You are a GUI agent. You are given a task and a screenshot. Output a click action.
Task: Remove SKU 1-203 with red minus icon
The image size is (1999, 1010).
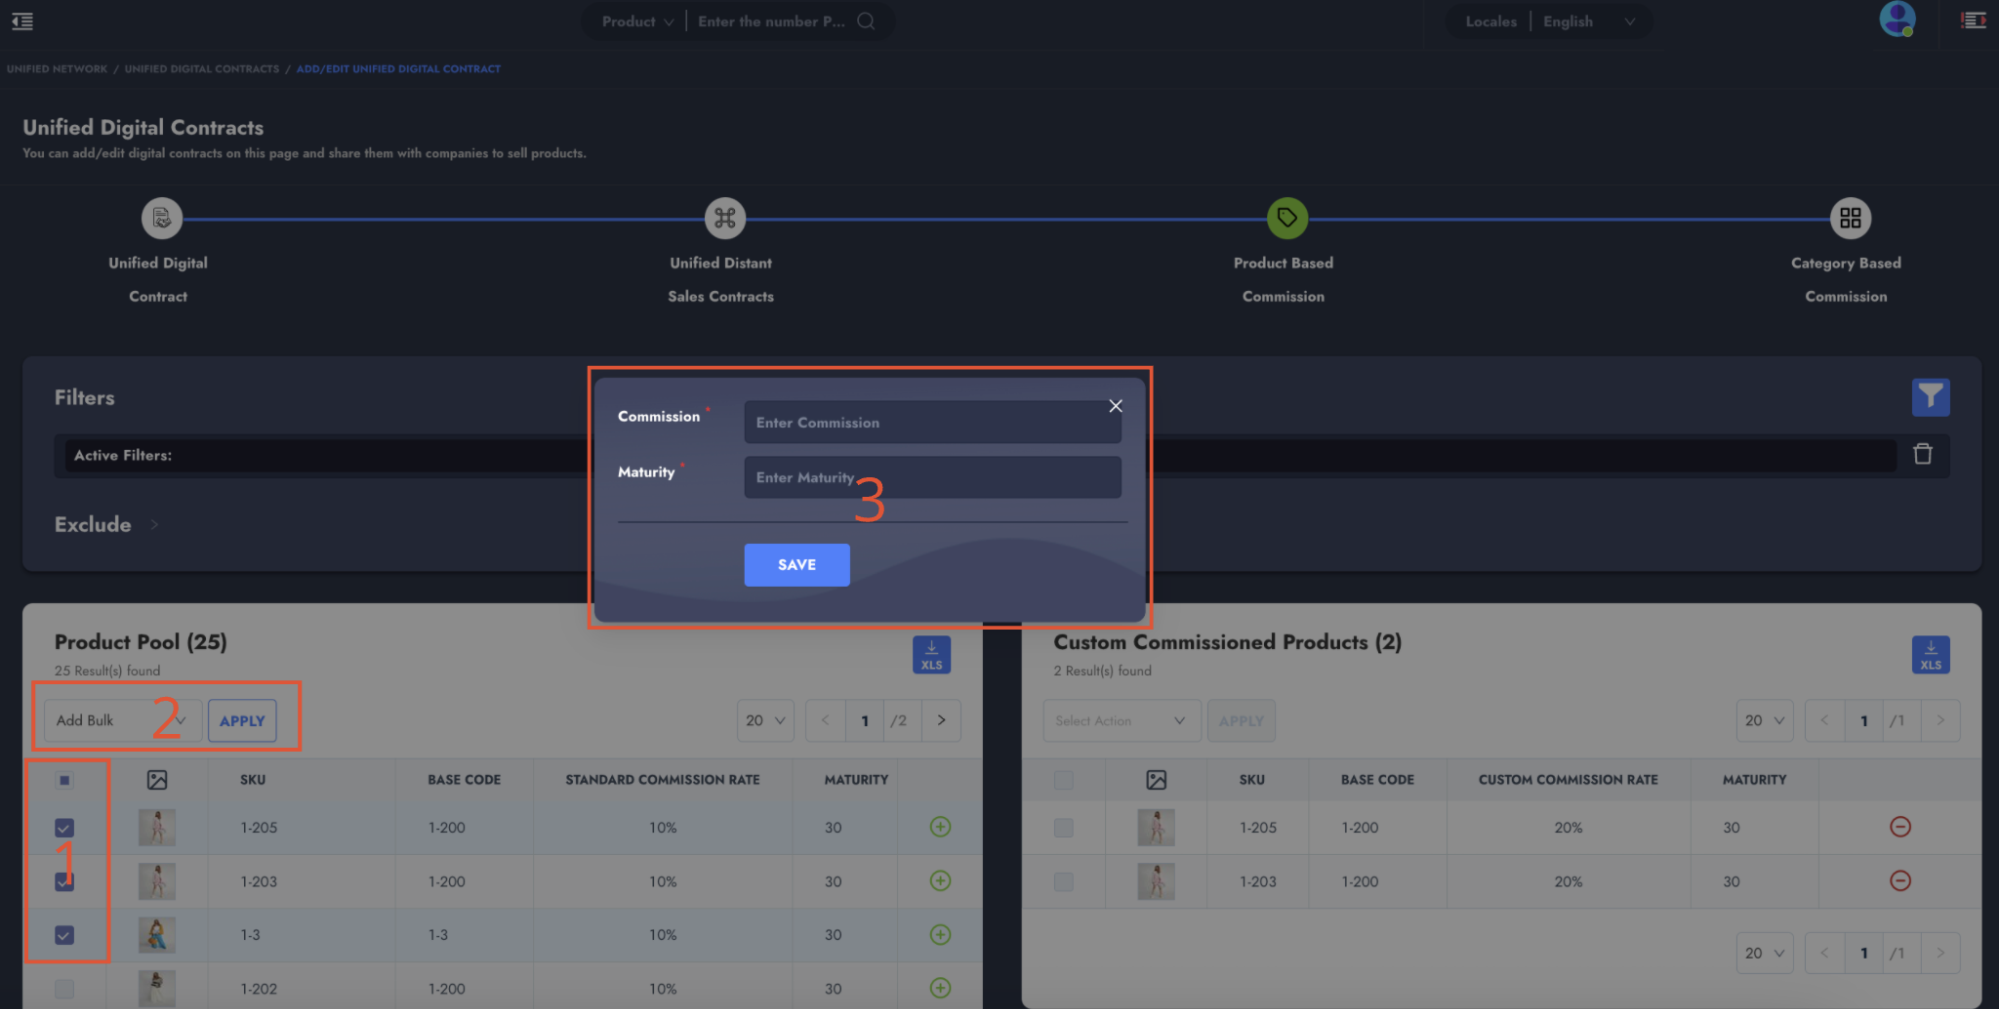click(x=1900, y=881)
